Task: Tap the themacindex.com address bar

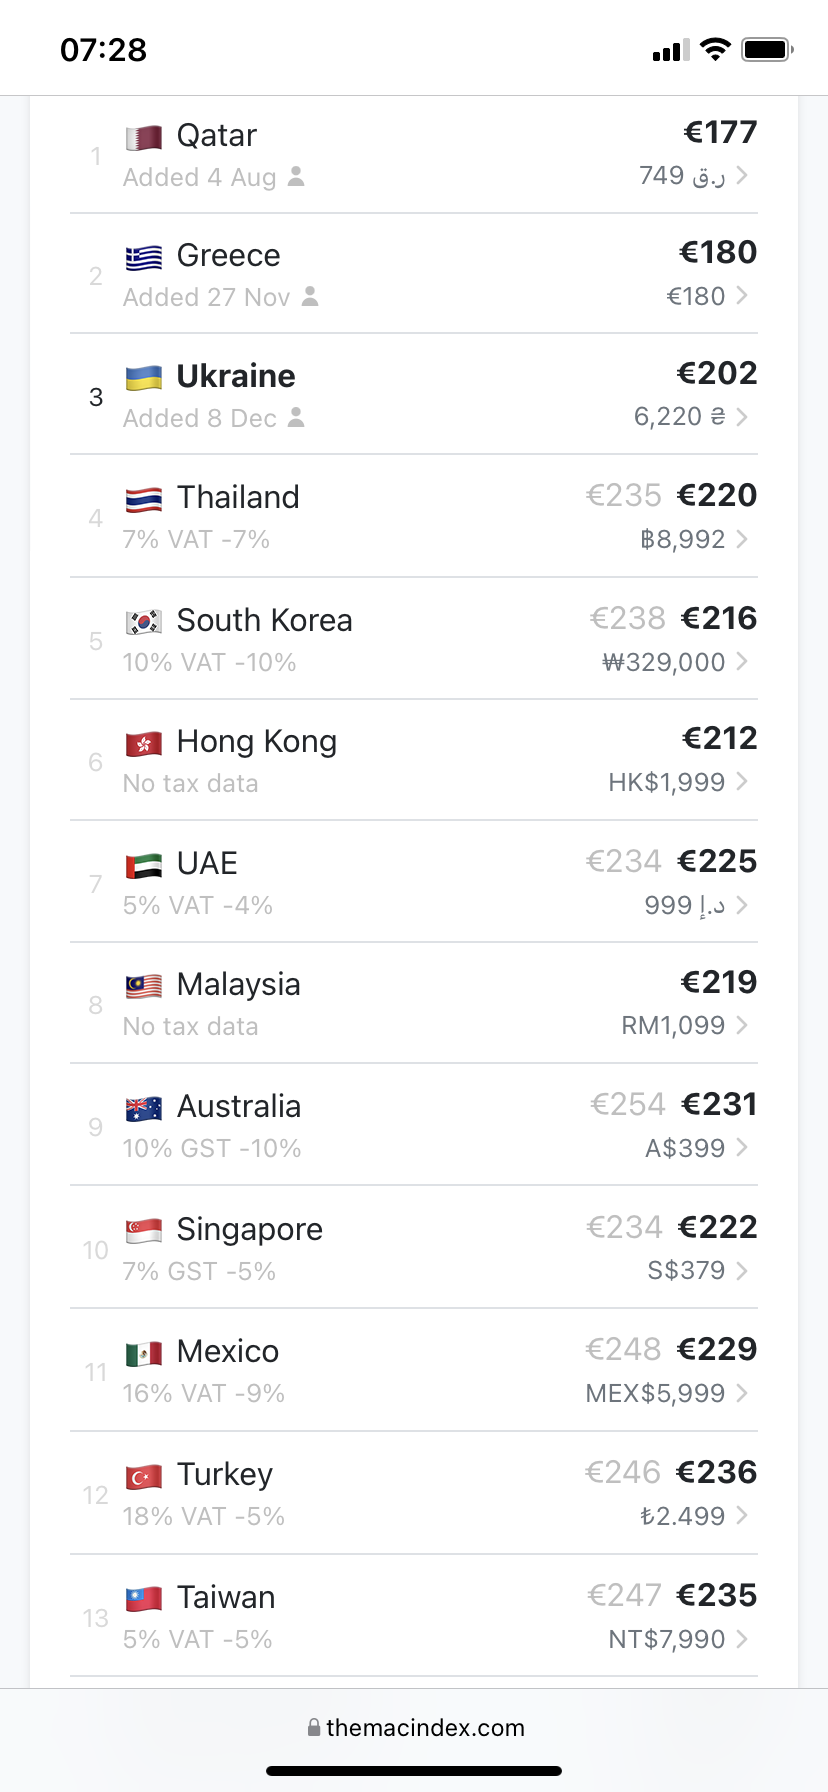Action: pos(414,1728)
